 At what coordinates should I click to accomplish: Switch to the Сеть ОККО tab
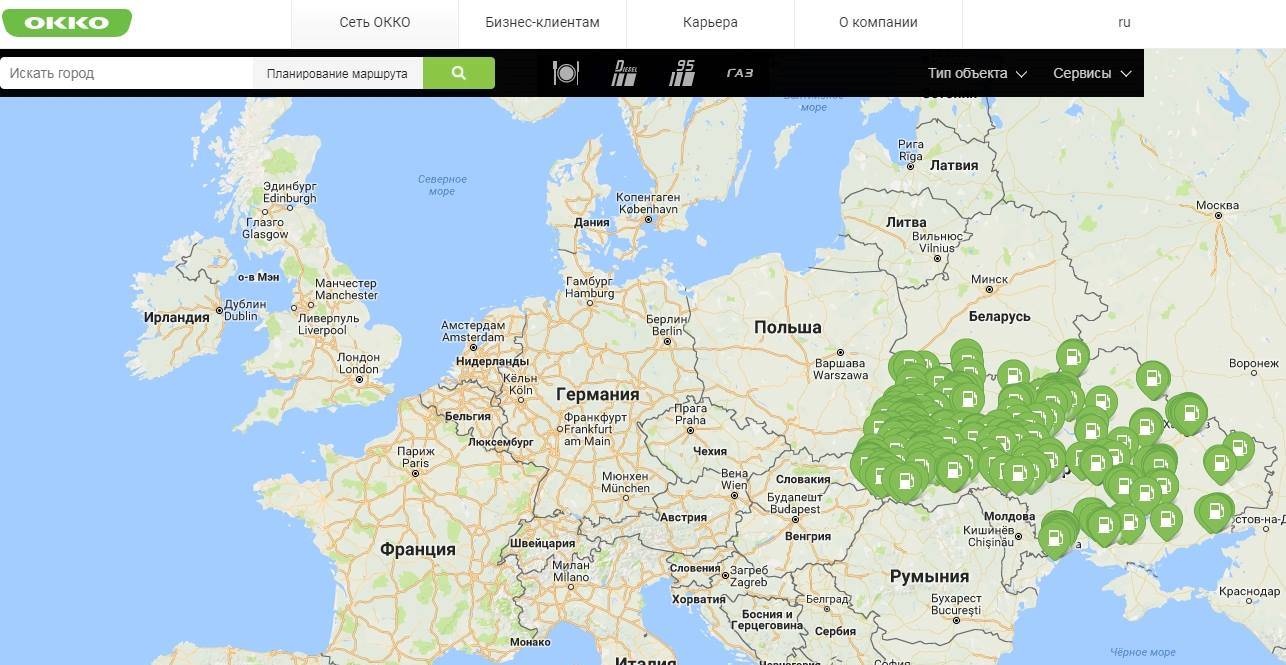[x=375, y=22]
